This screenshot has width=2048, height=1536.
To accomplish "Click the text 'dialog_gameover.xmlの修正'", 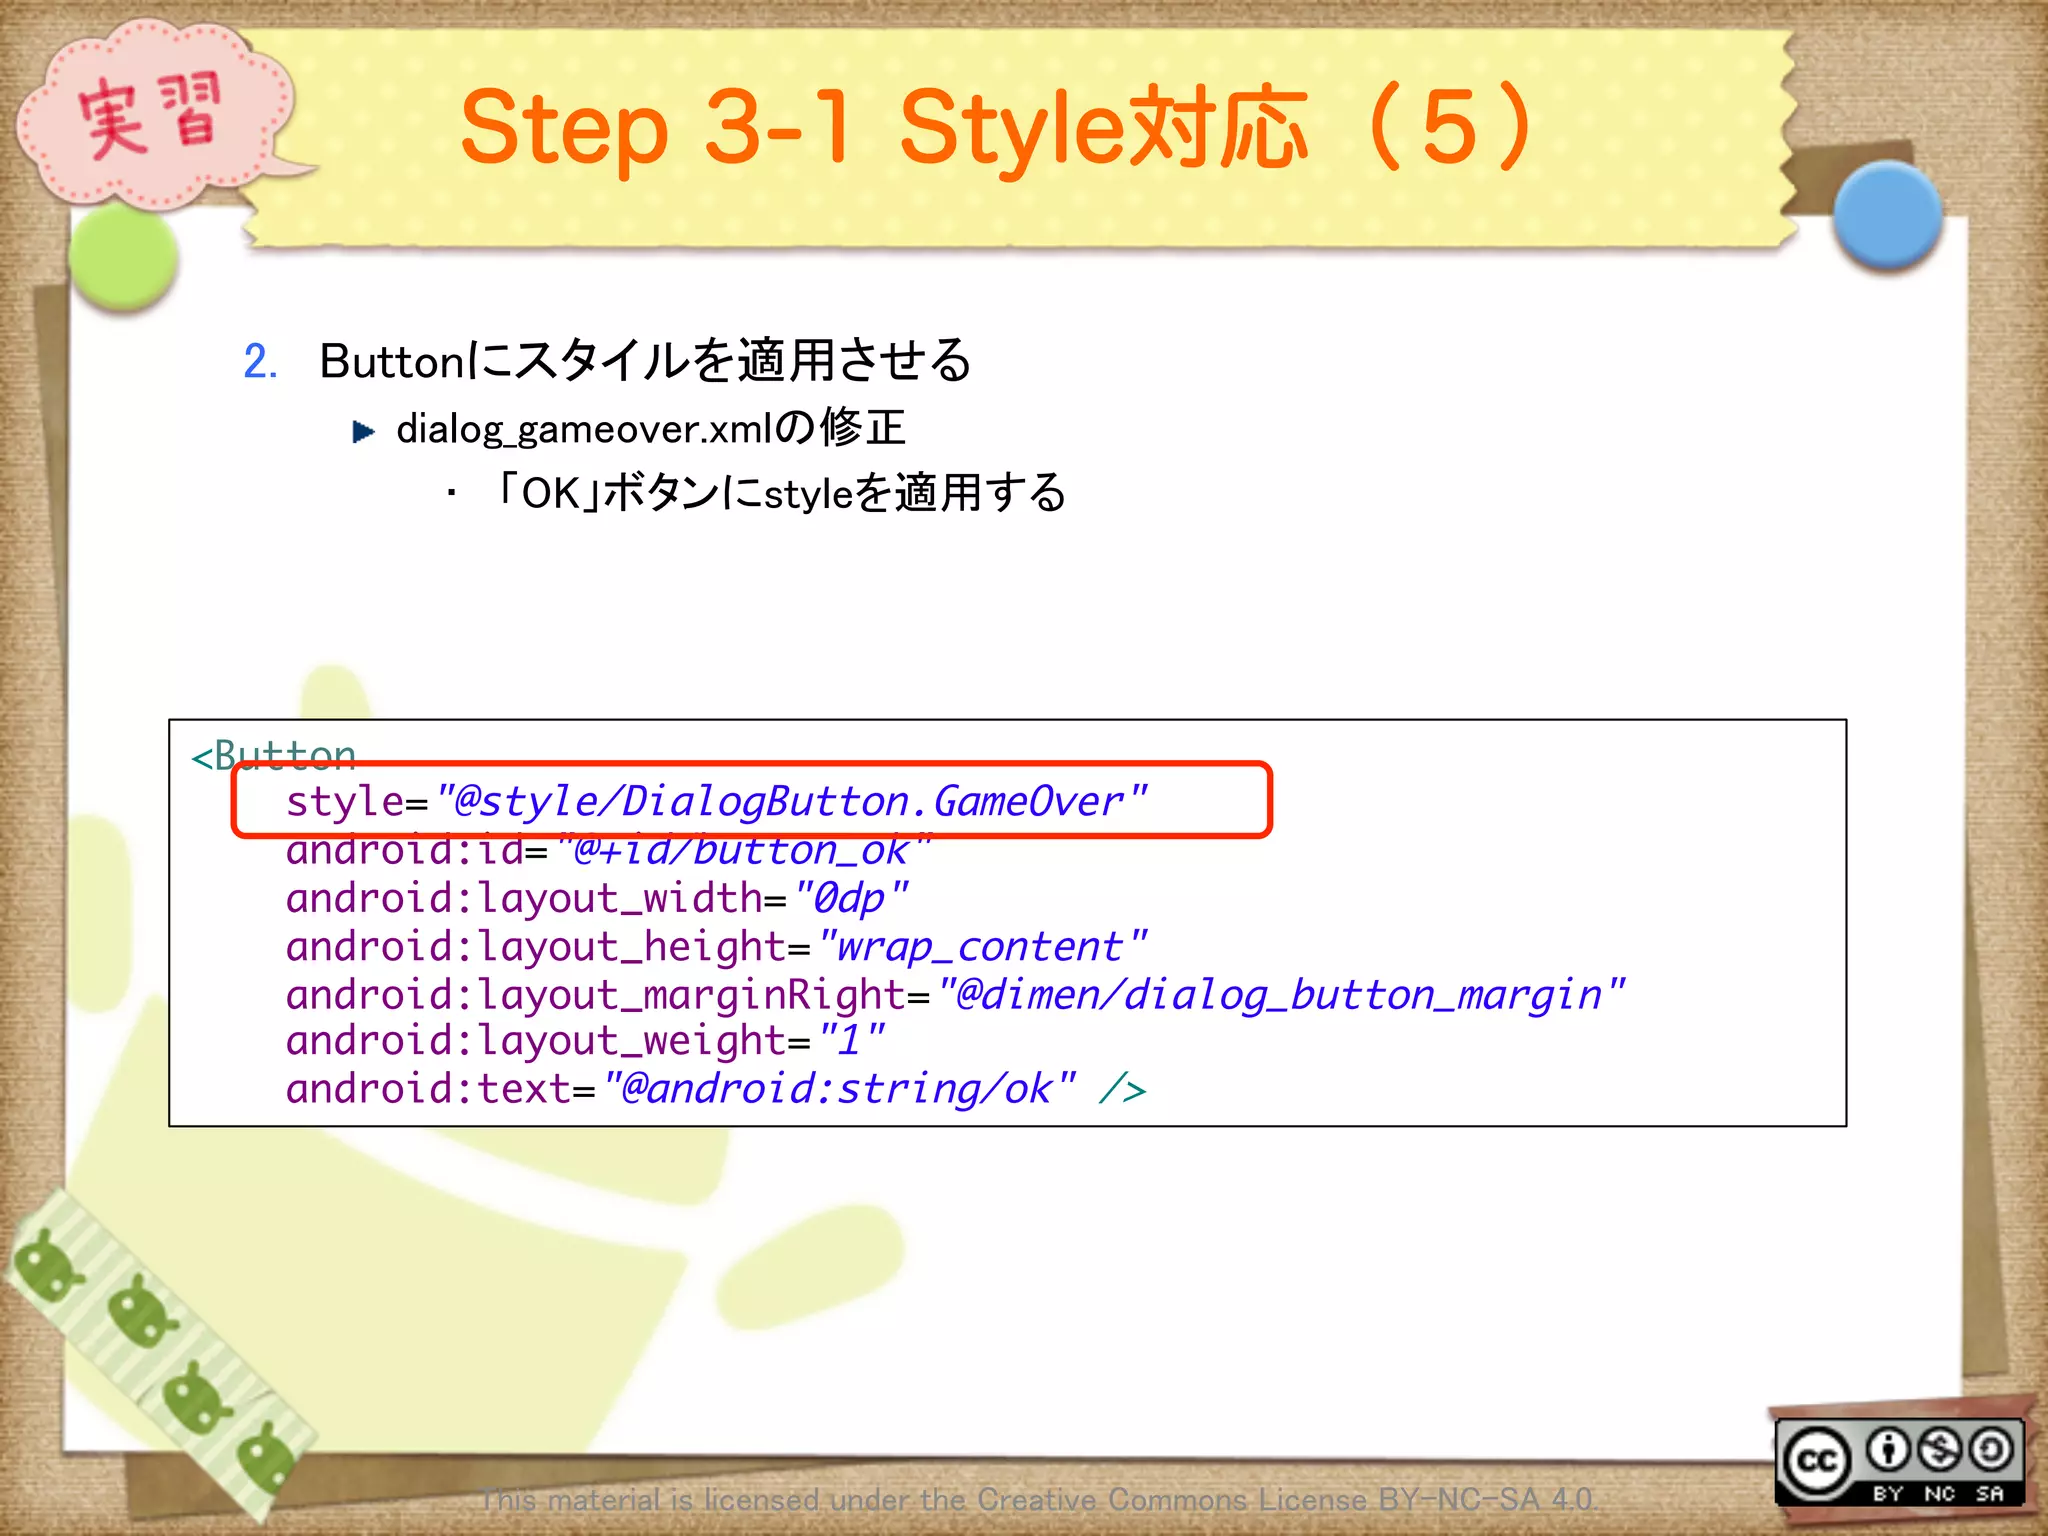I will pos(651,429).
